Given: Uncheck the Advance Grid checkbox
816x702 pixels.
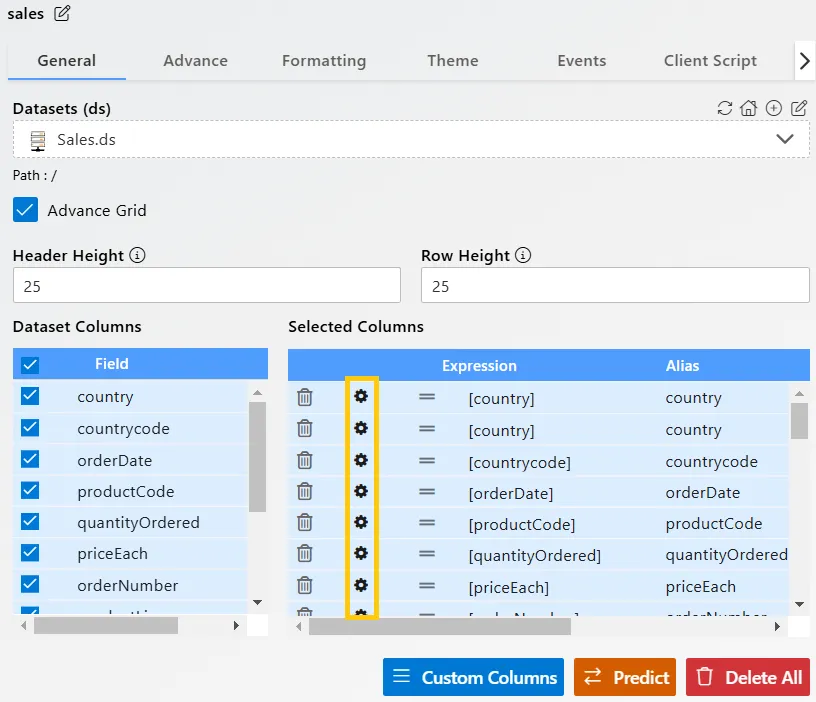Looking at the screenshot, I should point(25,210).
